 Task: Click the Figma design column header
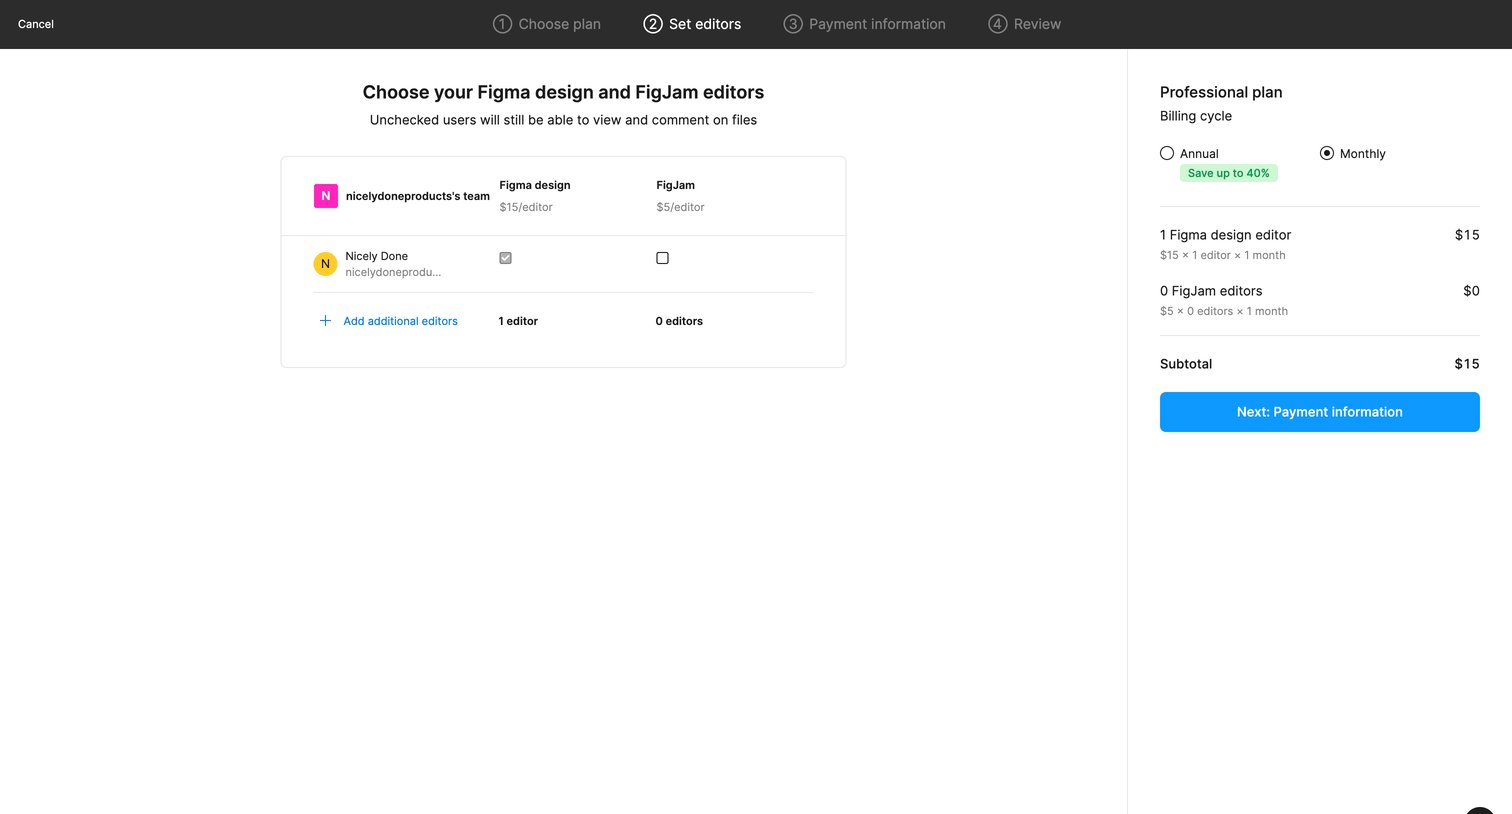click(535, 185)
